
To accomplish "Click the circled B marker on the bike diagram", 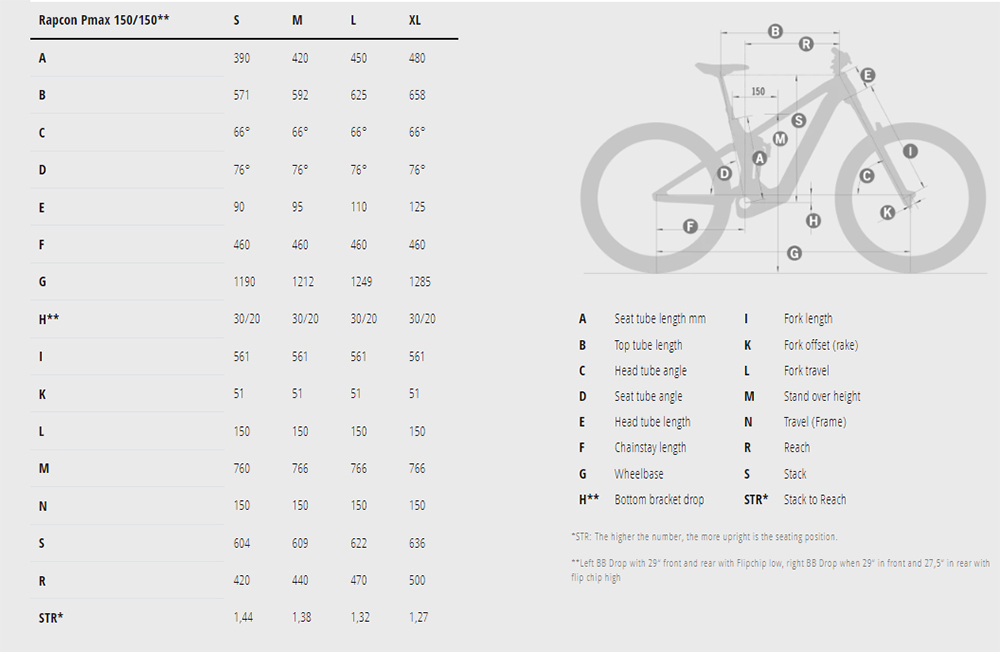I will [775, 31].
